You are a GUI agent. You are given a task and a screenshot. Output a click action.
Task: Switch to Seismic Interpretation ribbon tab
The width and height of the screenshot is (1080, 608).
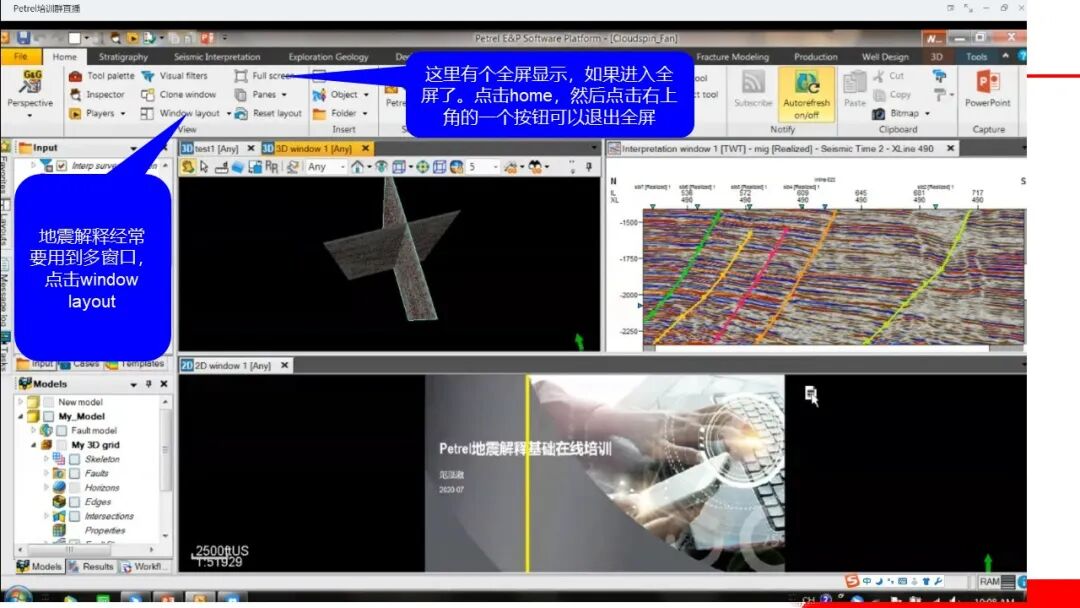click(217, 56)
